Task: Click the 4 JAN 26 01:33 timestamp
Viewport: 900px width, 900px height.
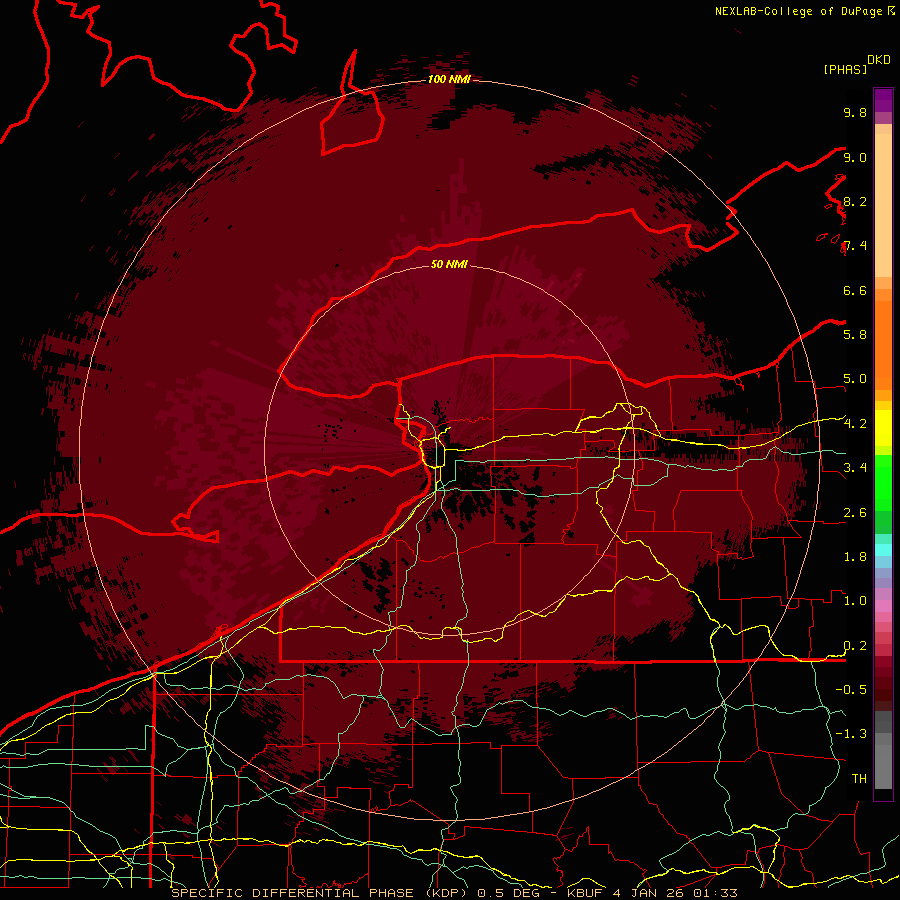Action: point(675,893)
